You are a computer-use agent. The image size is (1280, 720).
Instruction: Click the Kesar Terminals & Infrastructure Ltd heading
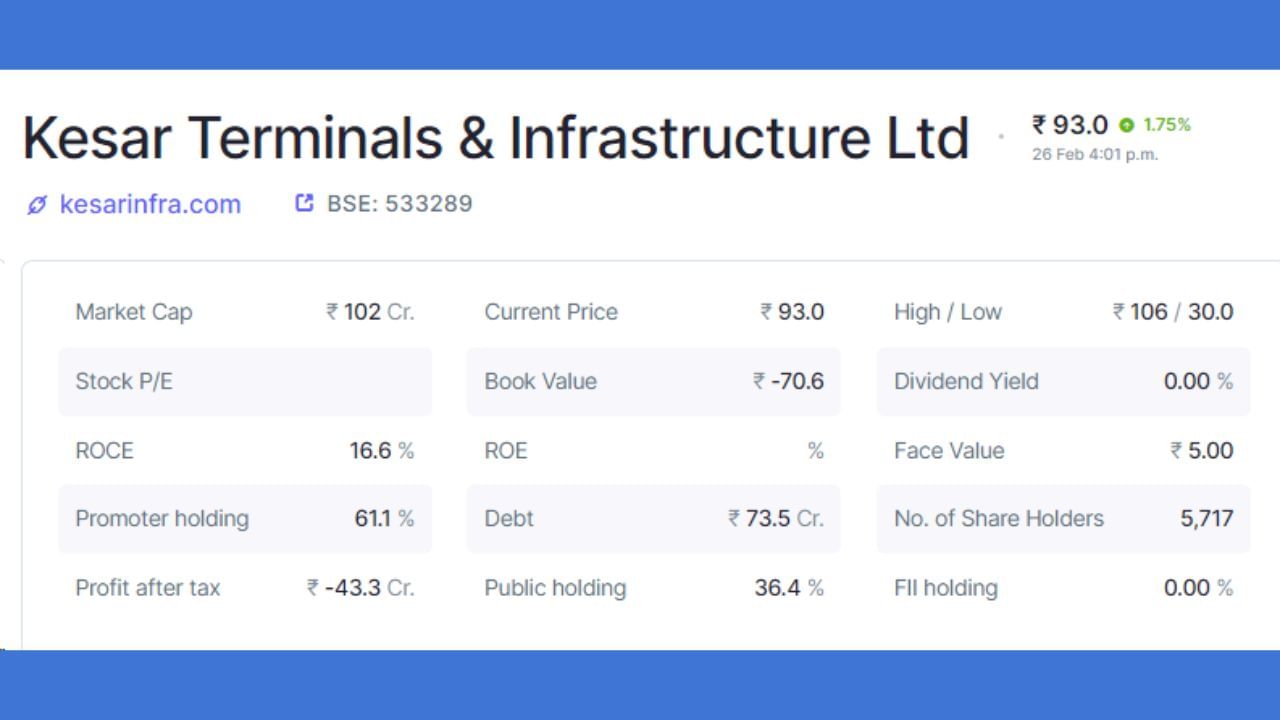(x=496, y=138)
